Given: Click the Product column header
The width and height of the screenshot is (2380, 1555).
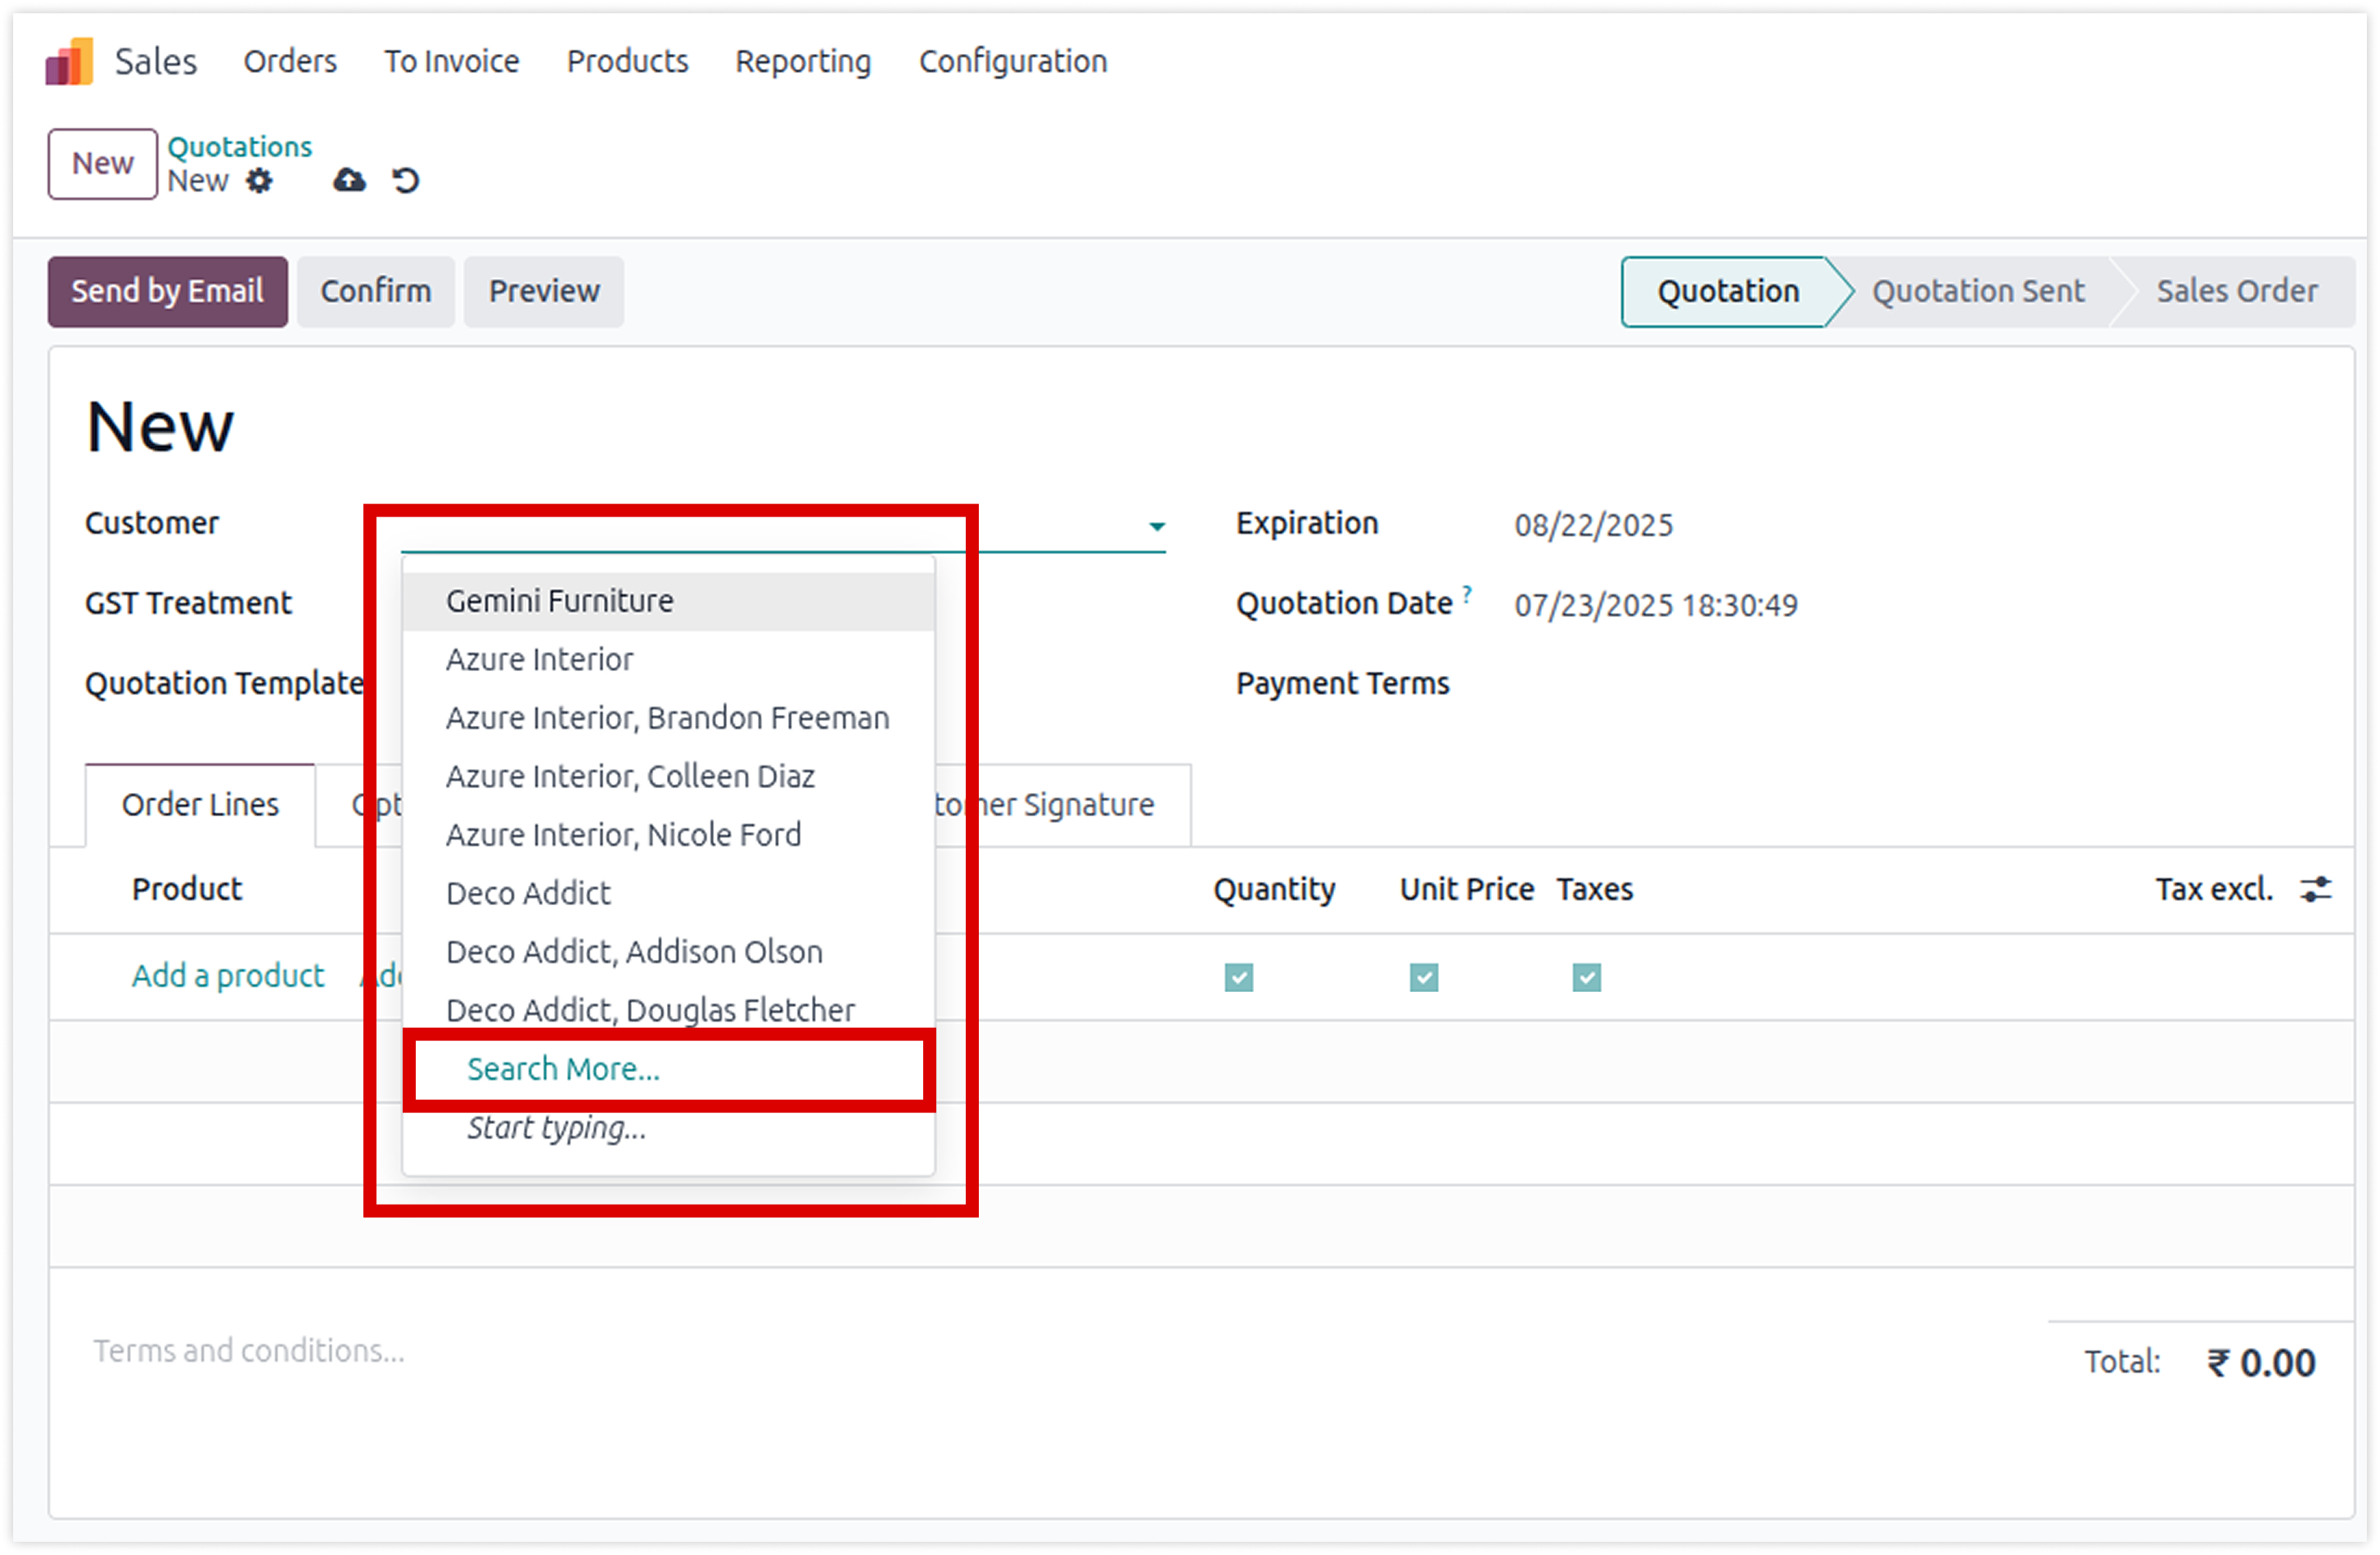Looking at the screenshot, I should 187,889.
